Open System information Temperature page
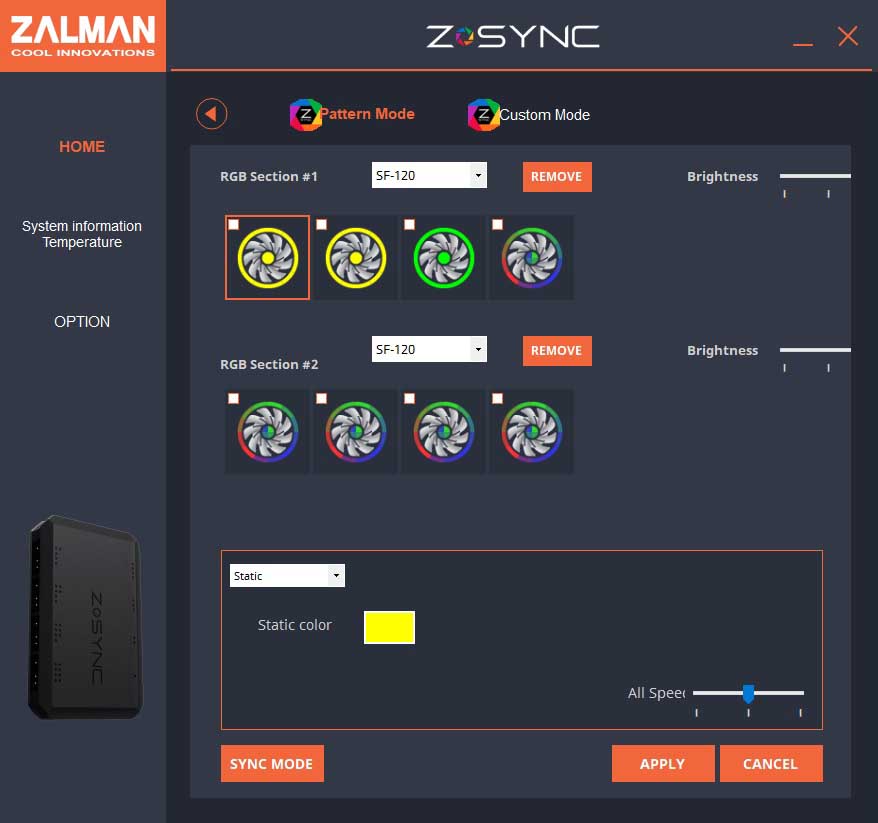 [x=82, y=234]
